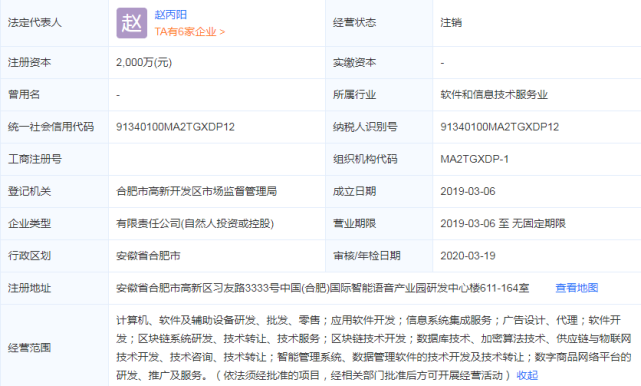Click the 审核/年检日期 label cell
The height and width of the screenshot is (386, 641).
coord(379,256)
